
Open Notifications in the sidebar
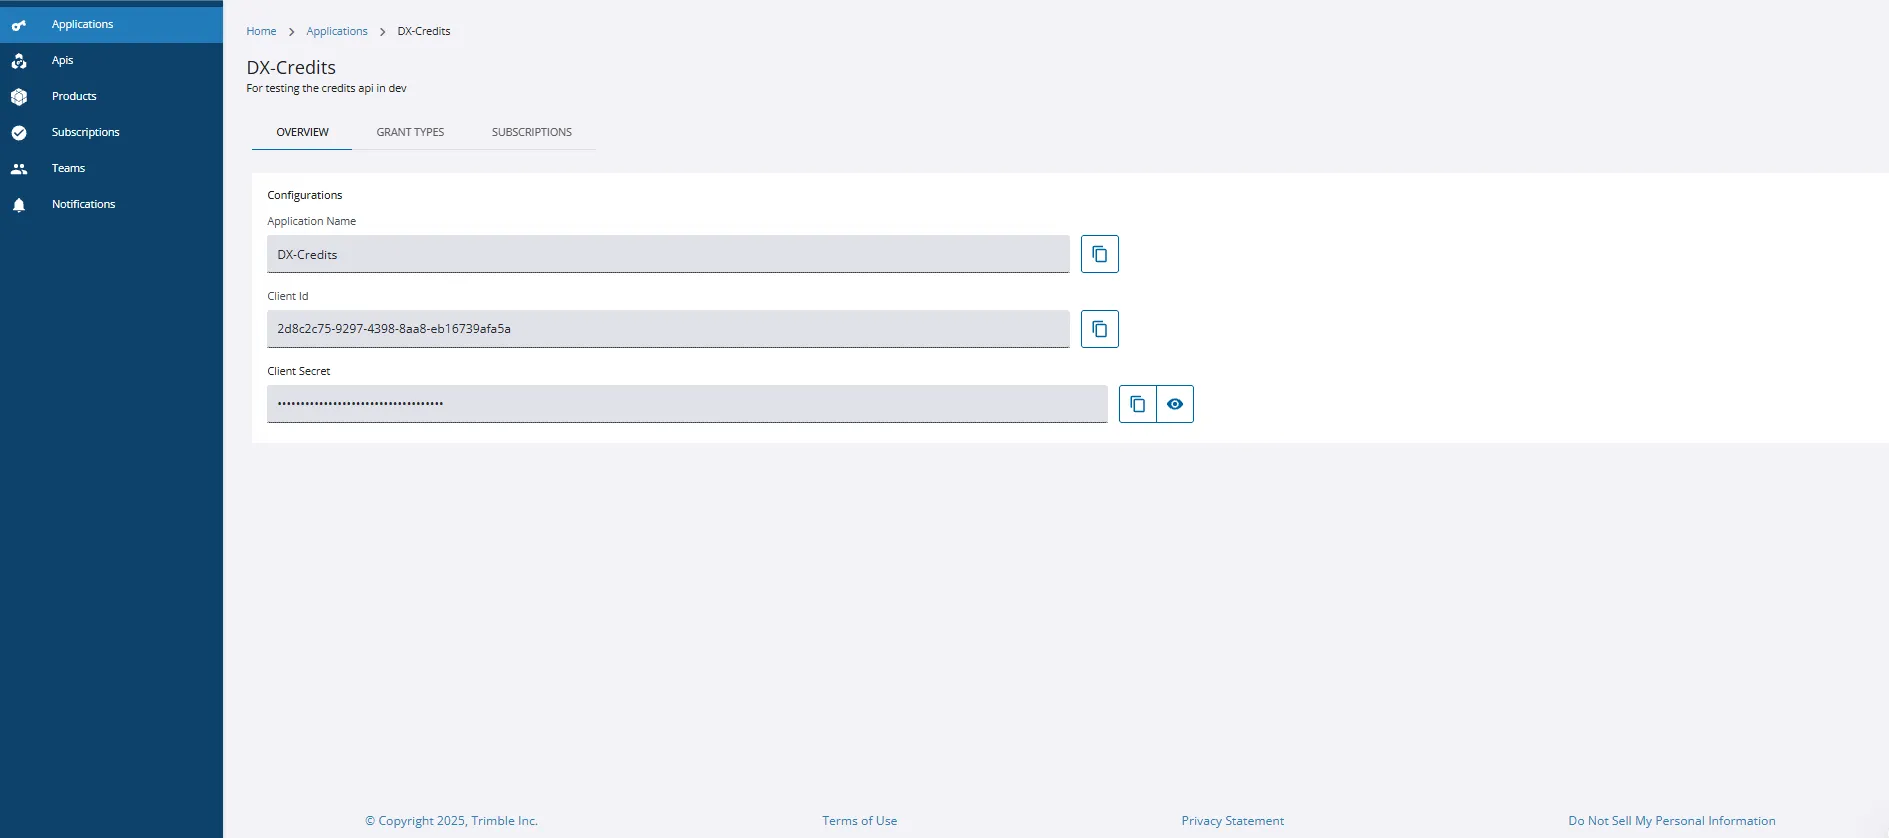(111, 204)
